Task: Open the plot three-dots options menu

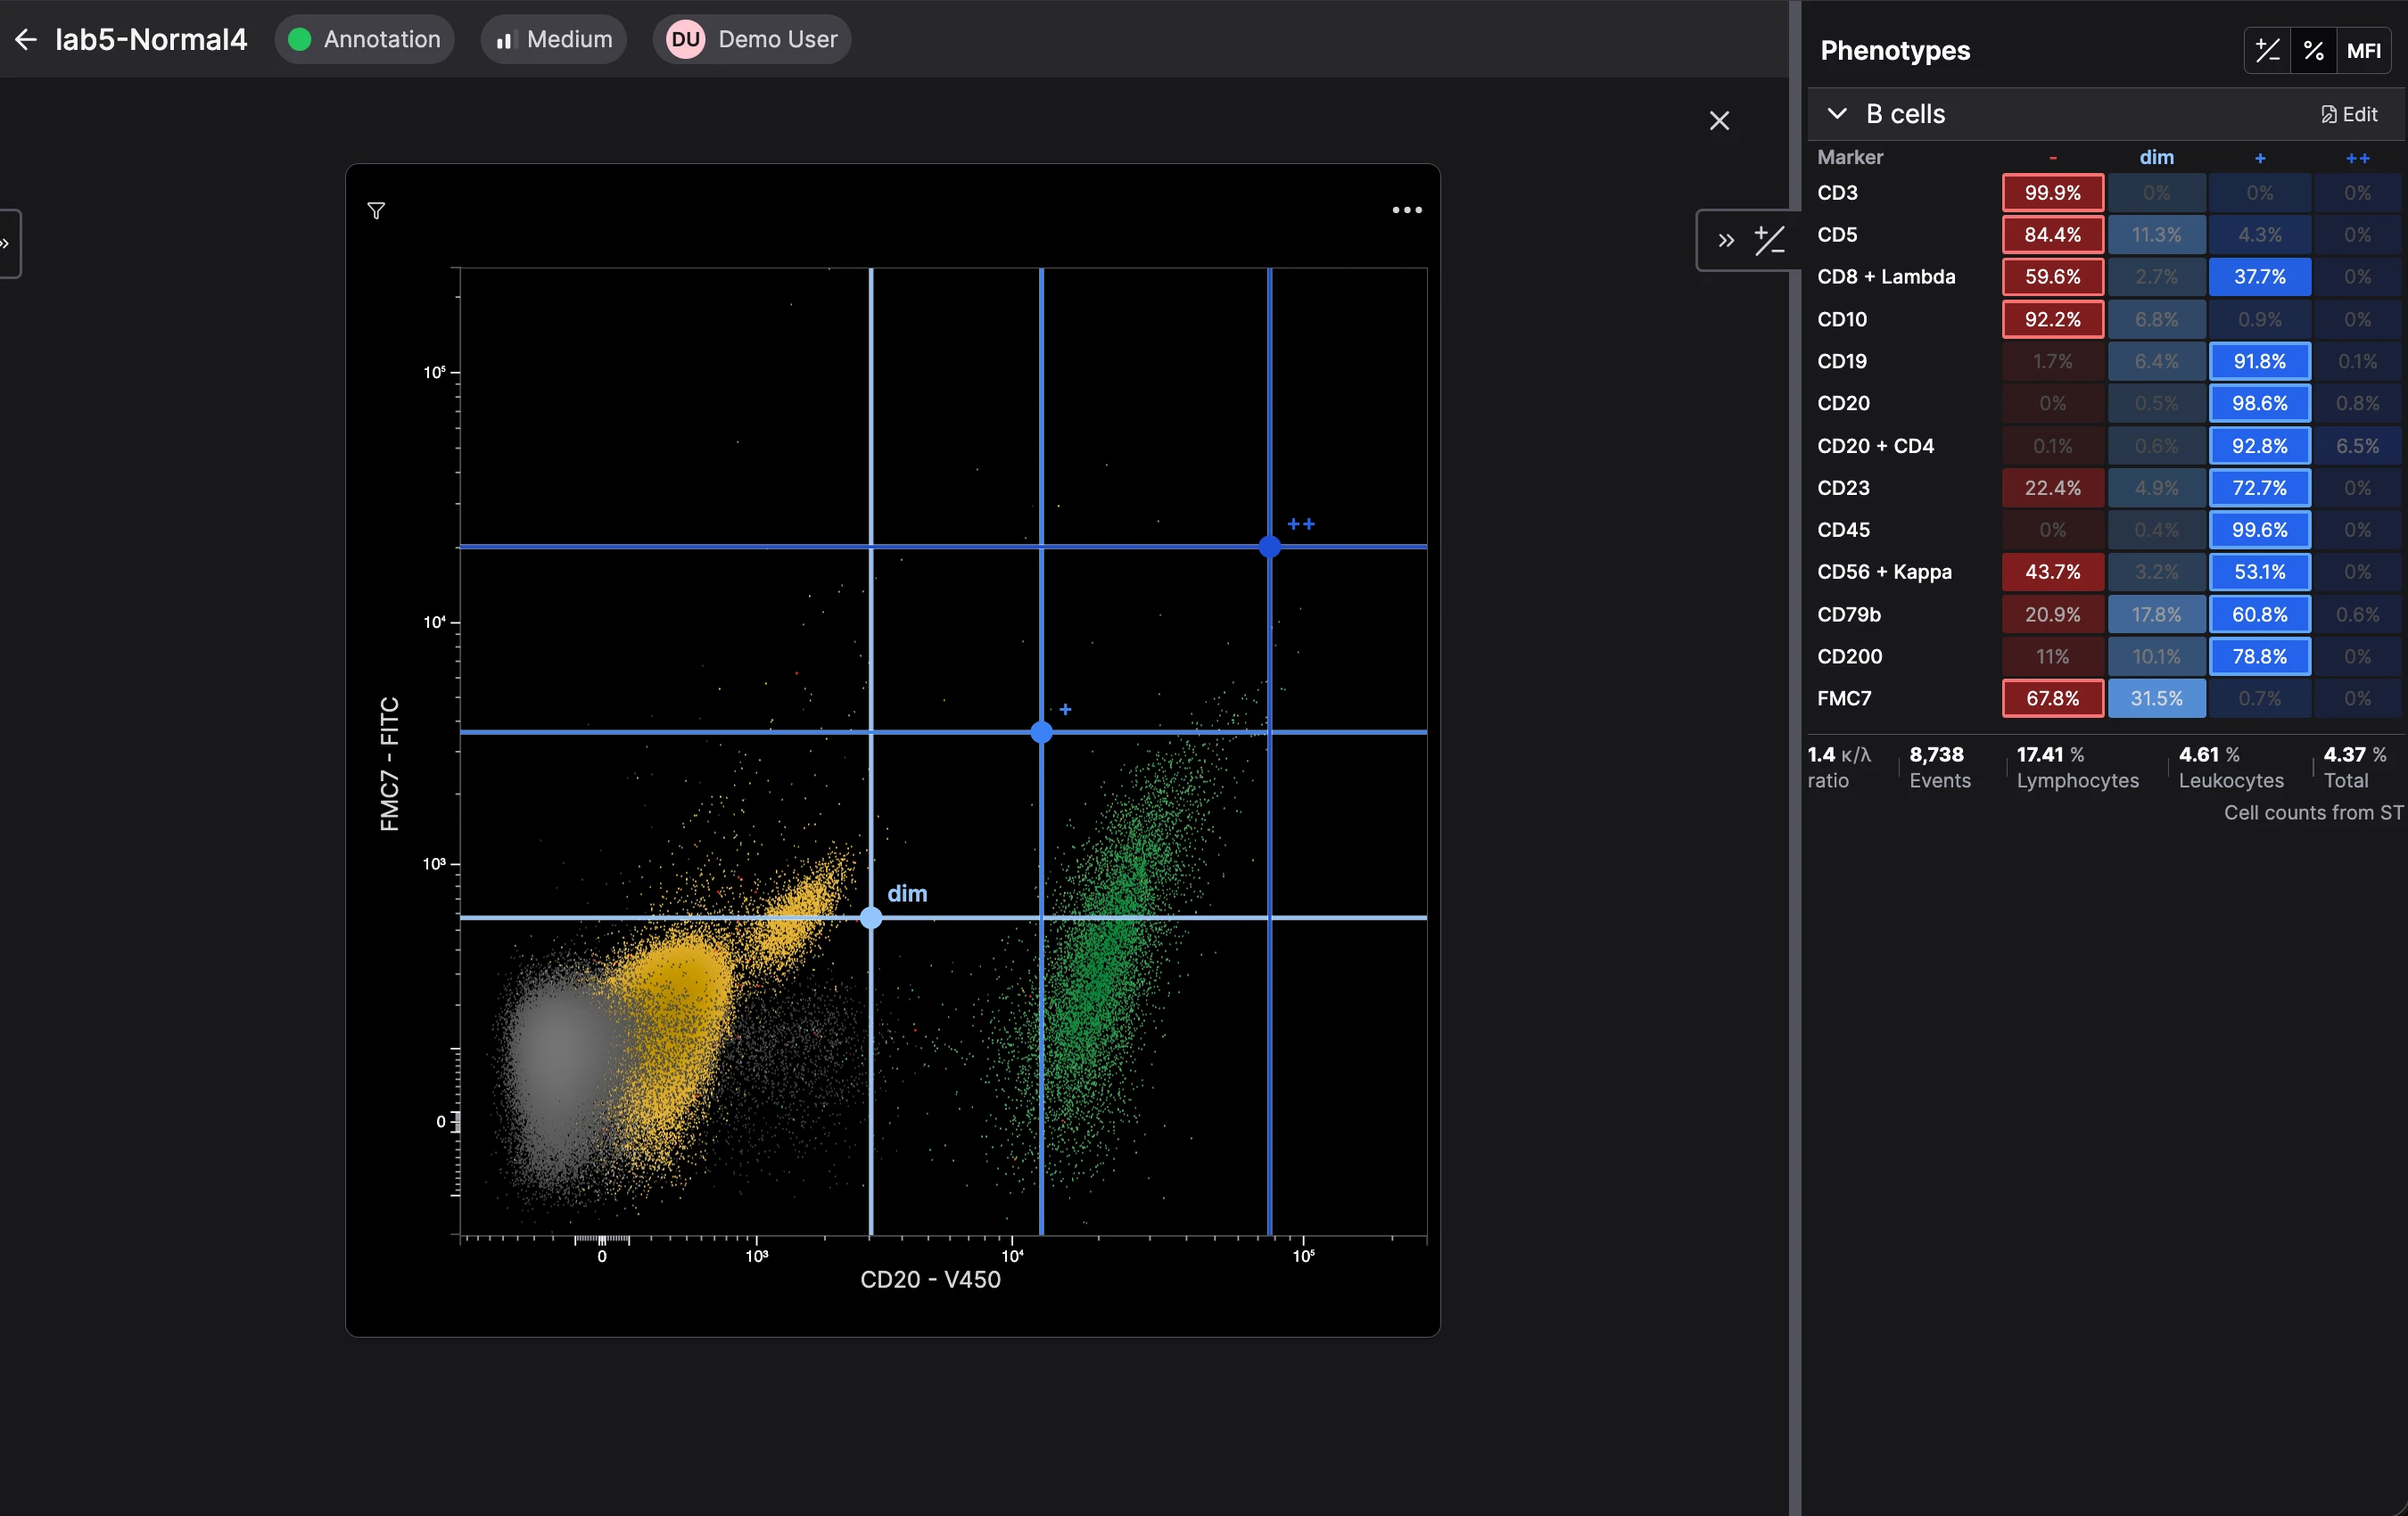Action: coord(1407,210)
